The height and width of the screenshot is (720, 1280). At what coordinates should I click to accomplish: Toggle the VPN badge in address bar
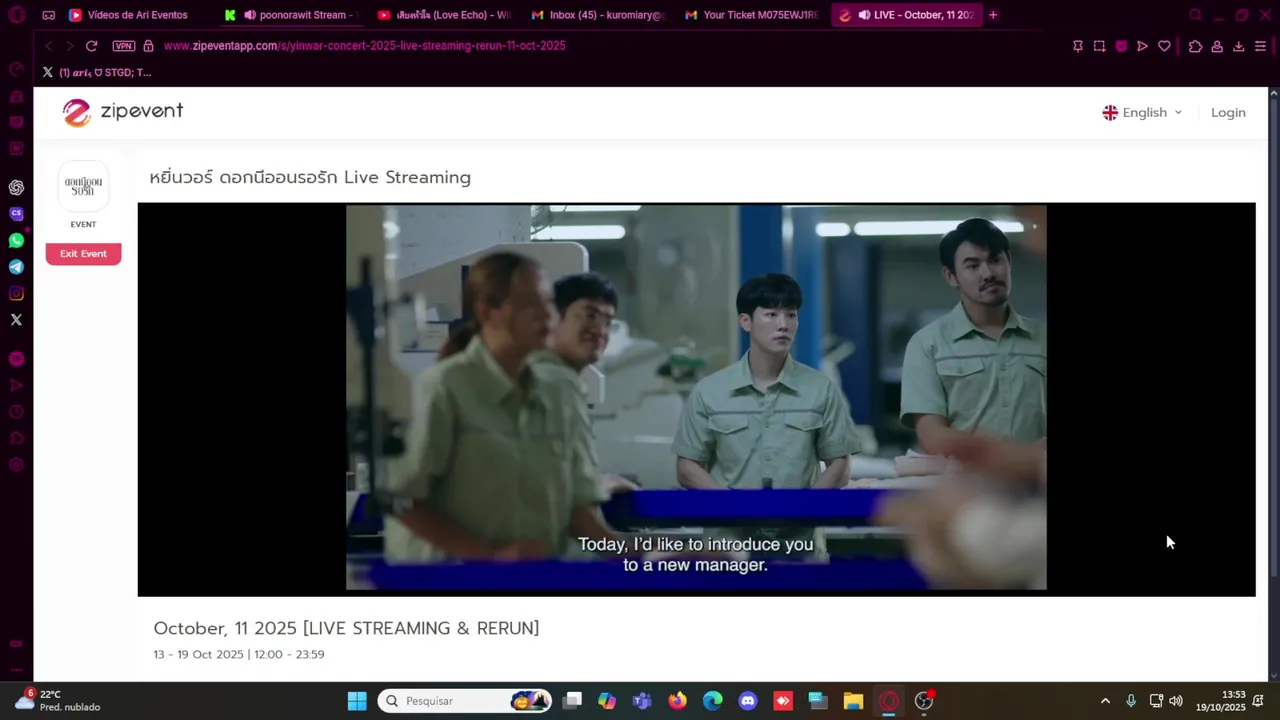click(123, 46)
